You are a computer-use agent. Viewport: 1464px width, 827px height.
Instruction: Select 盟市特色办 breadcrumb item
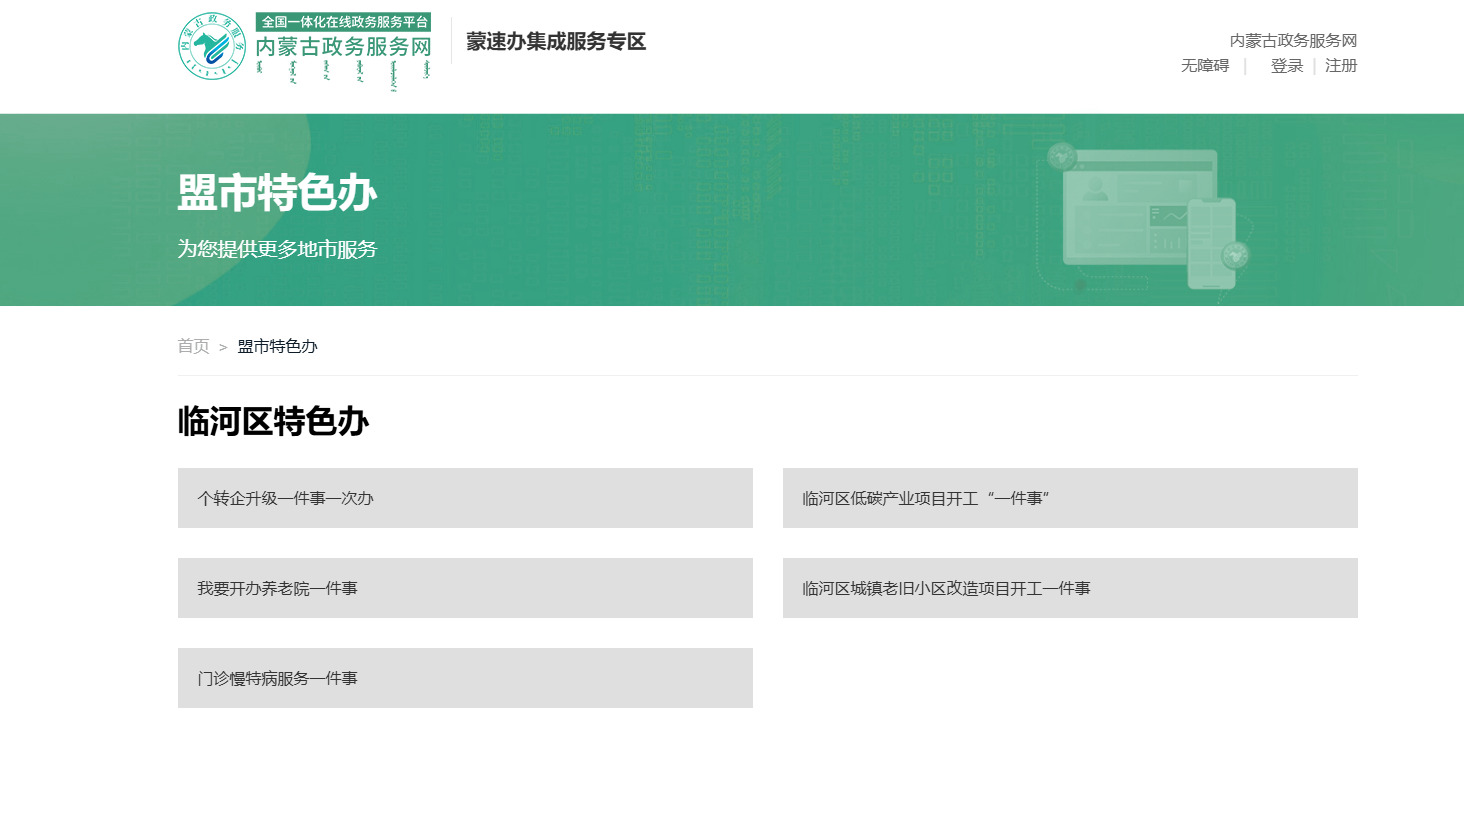[x=276, y=346]
